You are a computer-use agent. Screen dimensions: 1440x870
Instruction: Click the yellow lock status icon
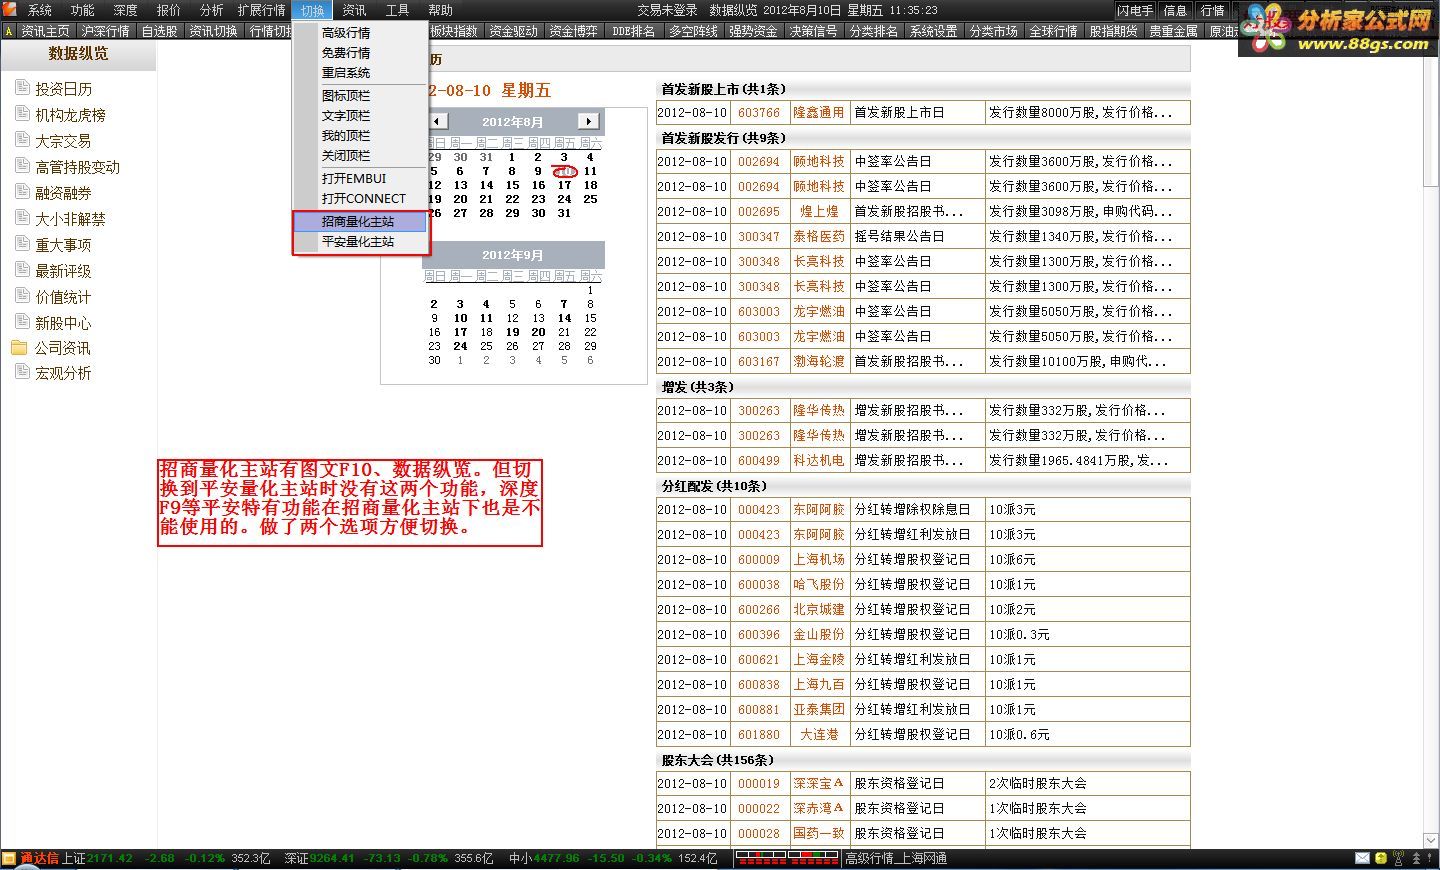(1380, 858)
